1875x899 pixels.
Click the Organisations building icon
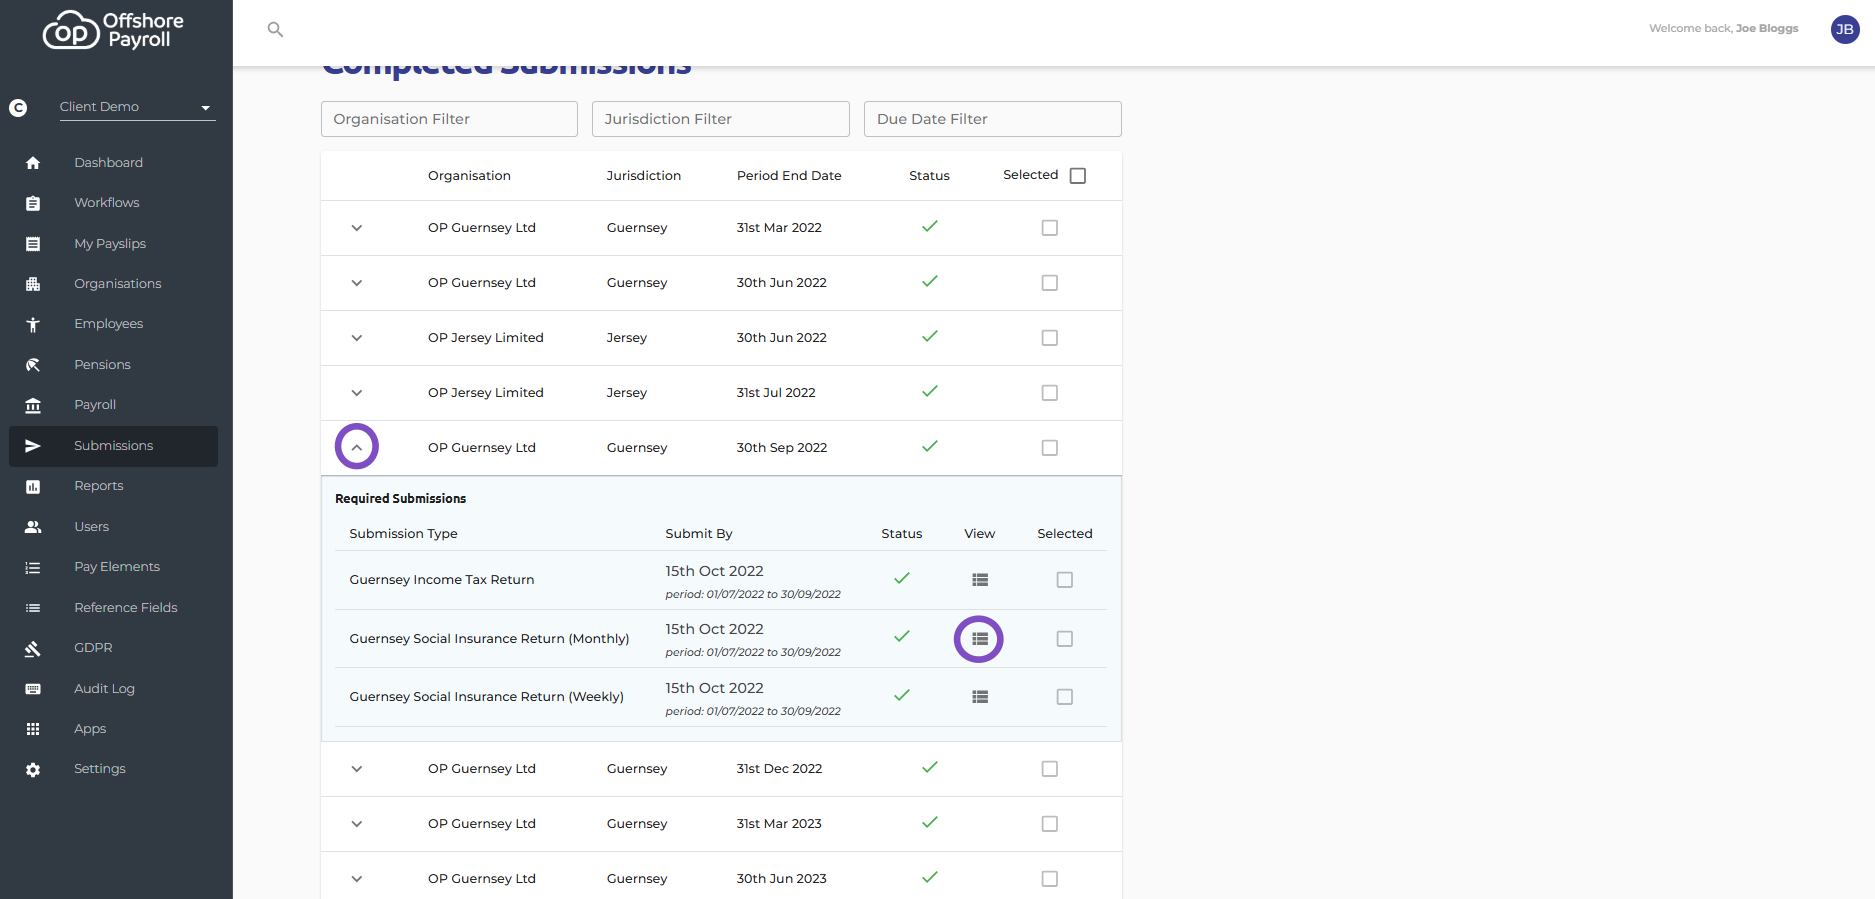click(33, 284)
